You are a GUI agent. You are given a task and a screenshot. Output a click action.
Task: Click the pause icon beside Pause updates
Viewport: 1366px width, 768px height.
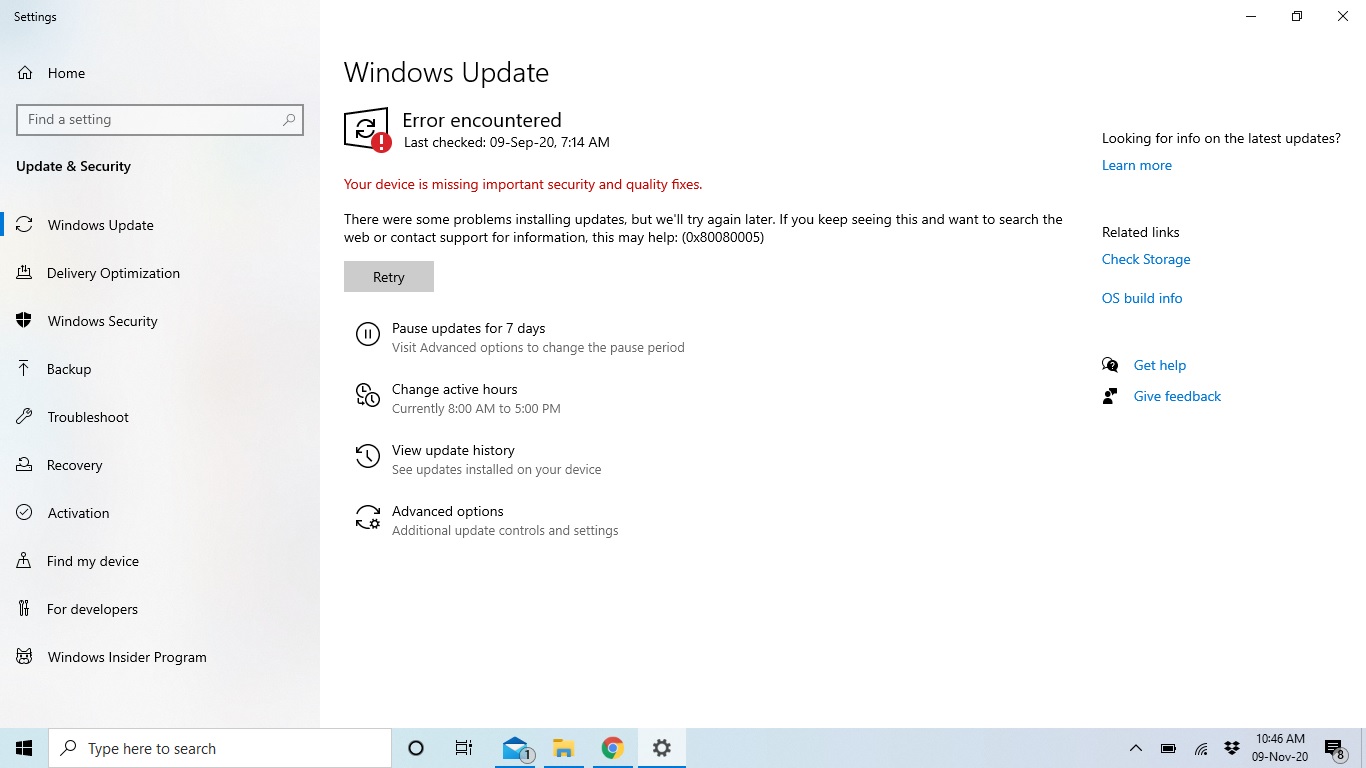point(368,335)
